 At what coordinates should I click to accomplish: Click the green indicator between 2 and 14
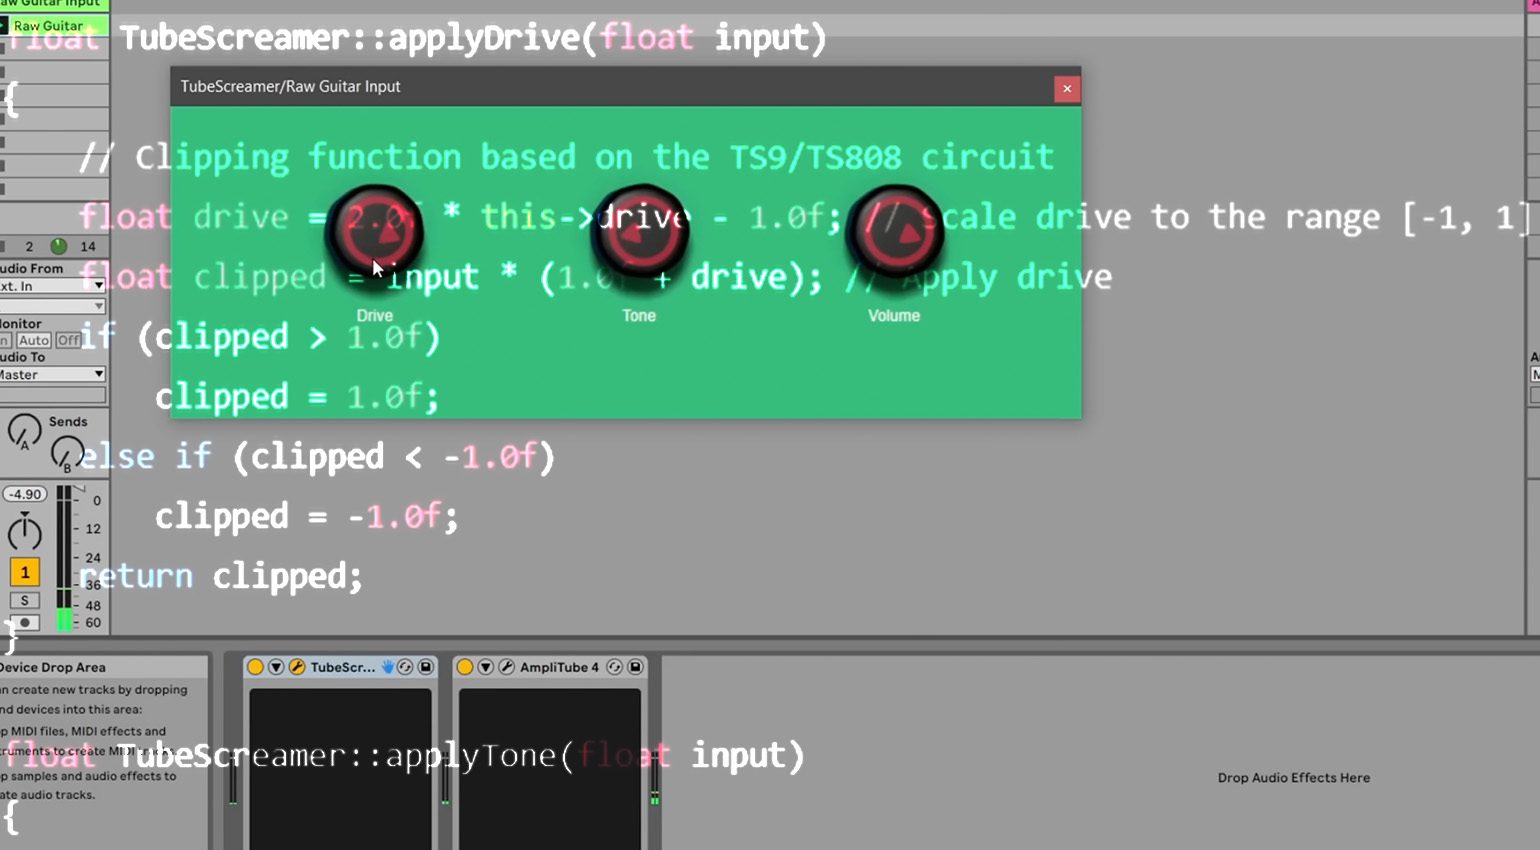point(59,246)
